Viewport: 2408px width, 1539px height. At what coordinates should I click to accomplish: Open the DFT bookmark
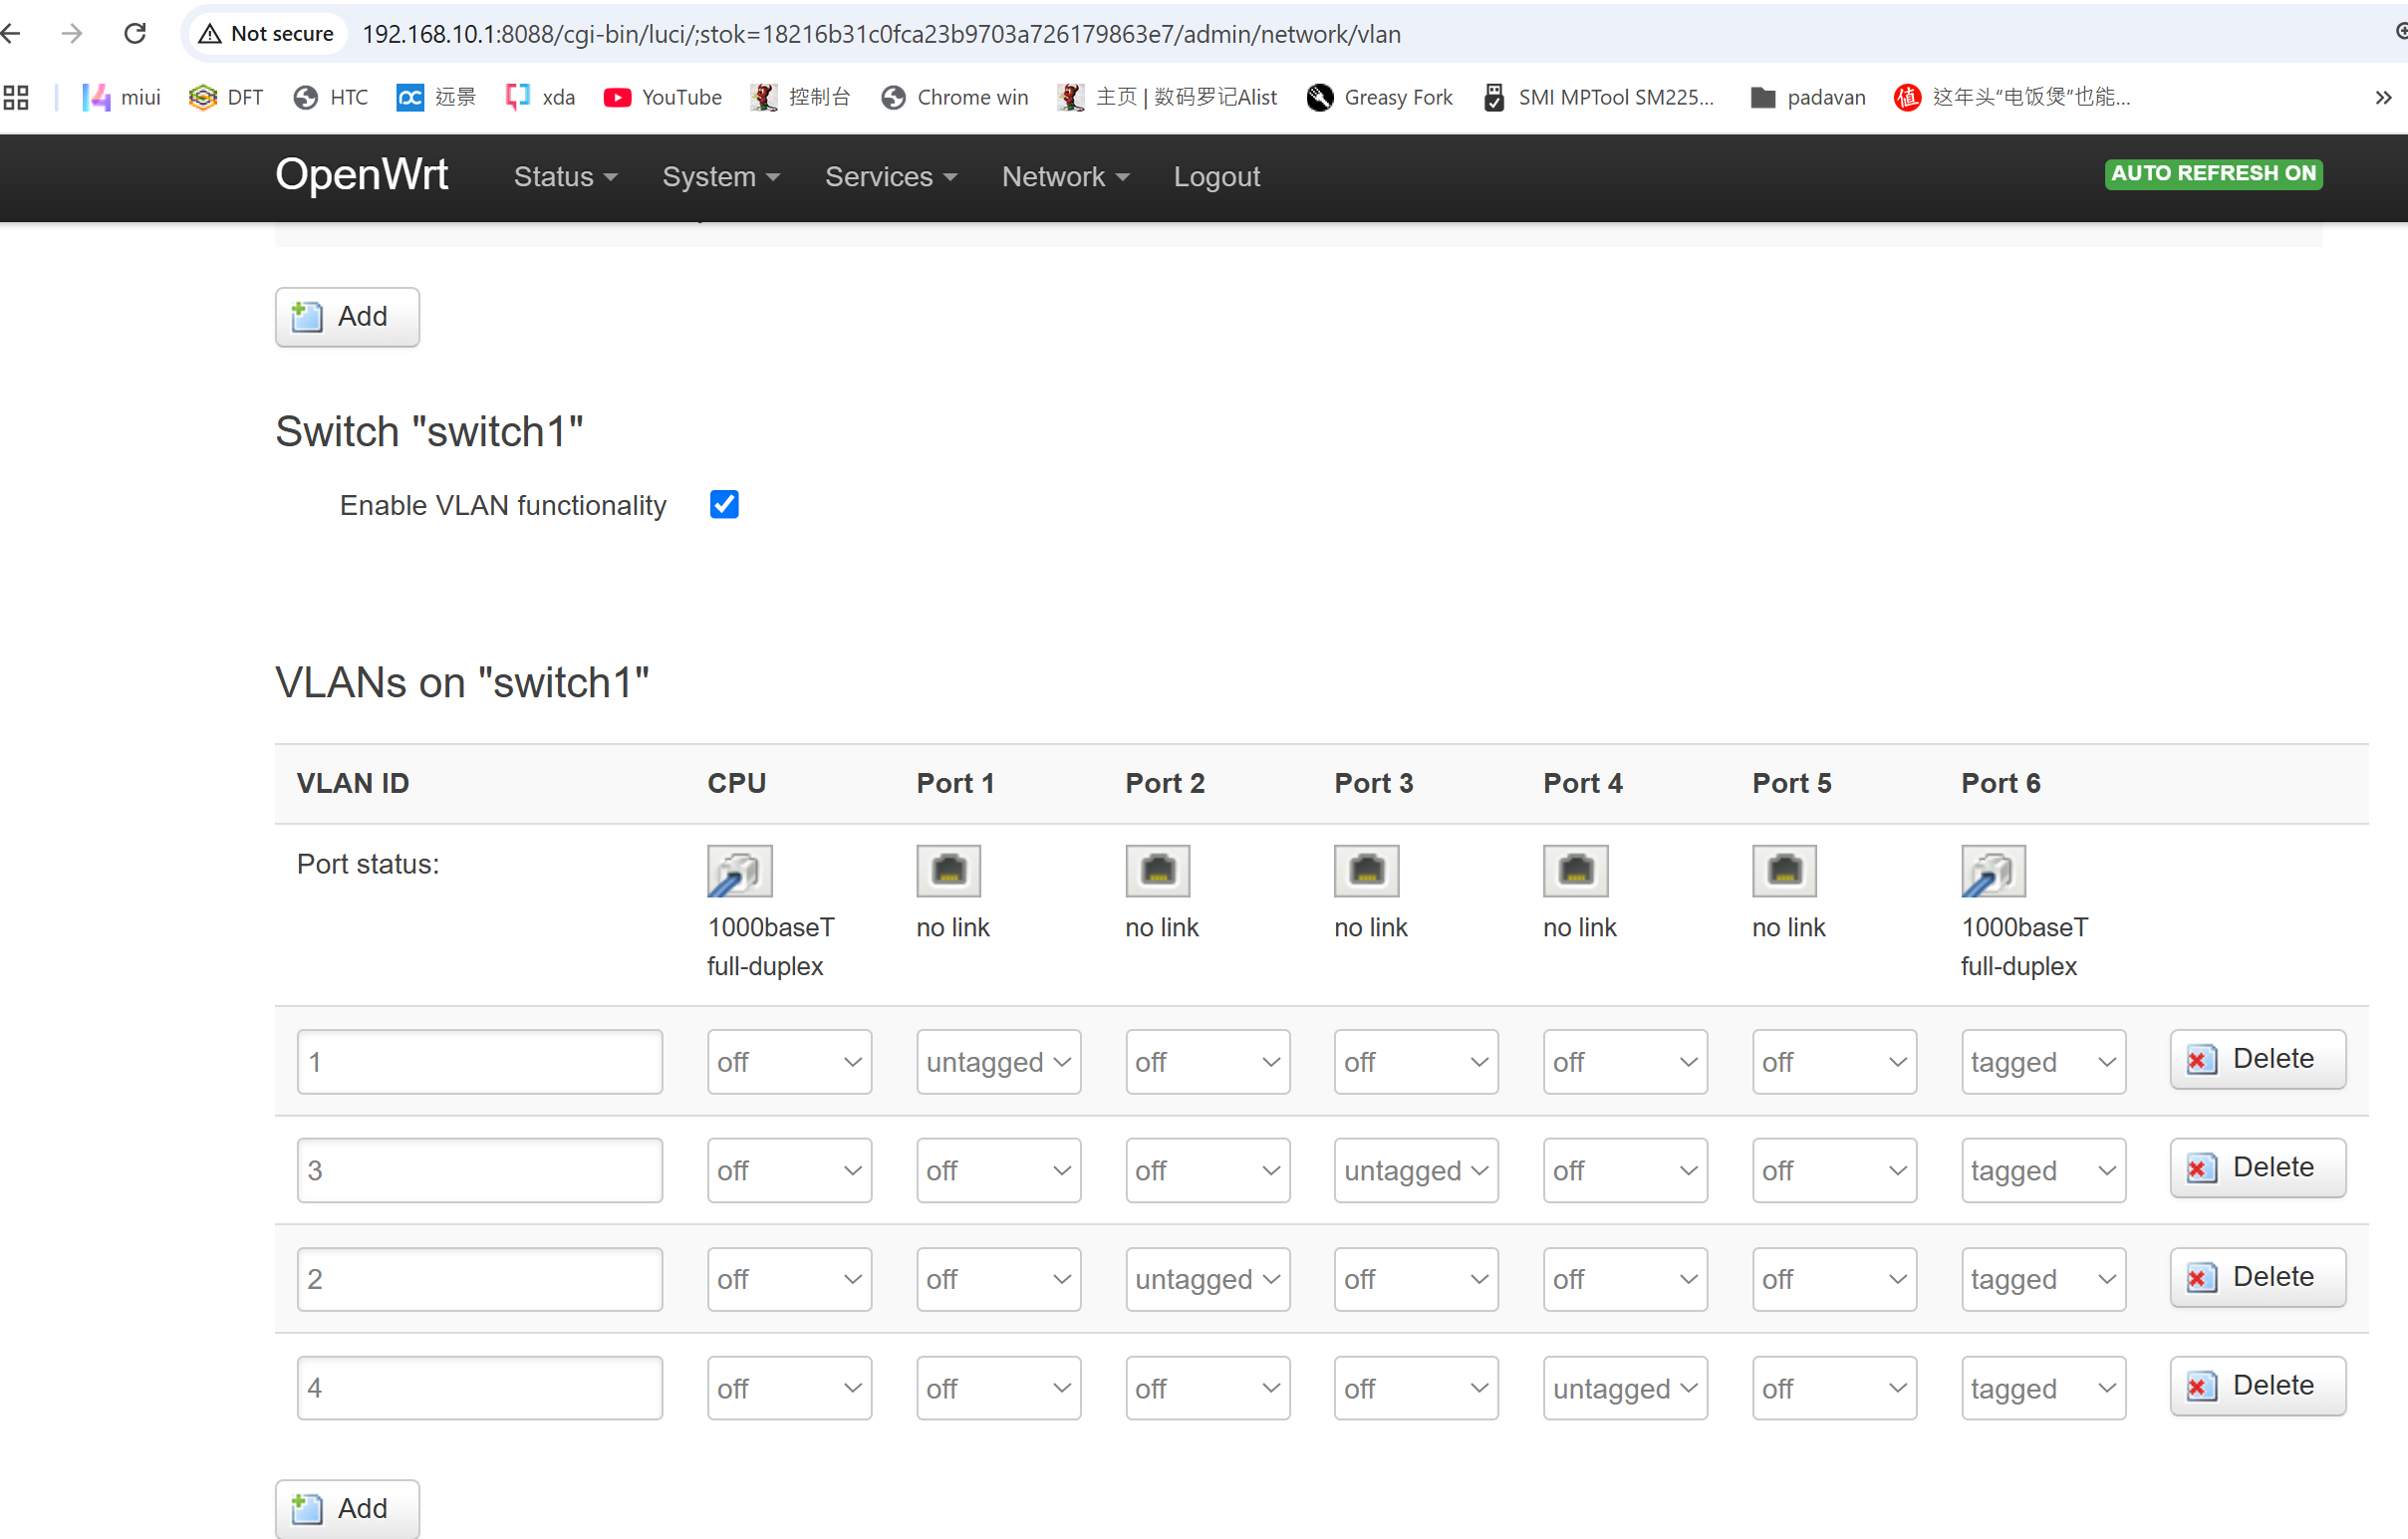[226, 97]
